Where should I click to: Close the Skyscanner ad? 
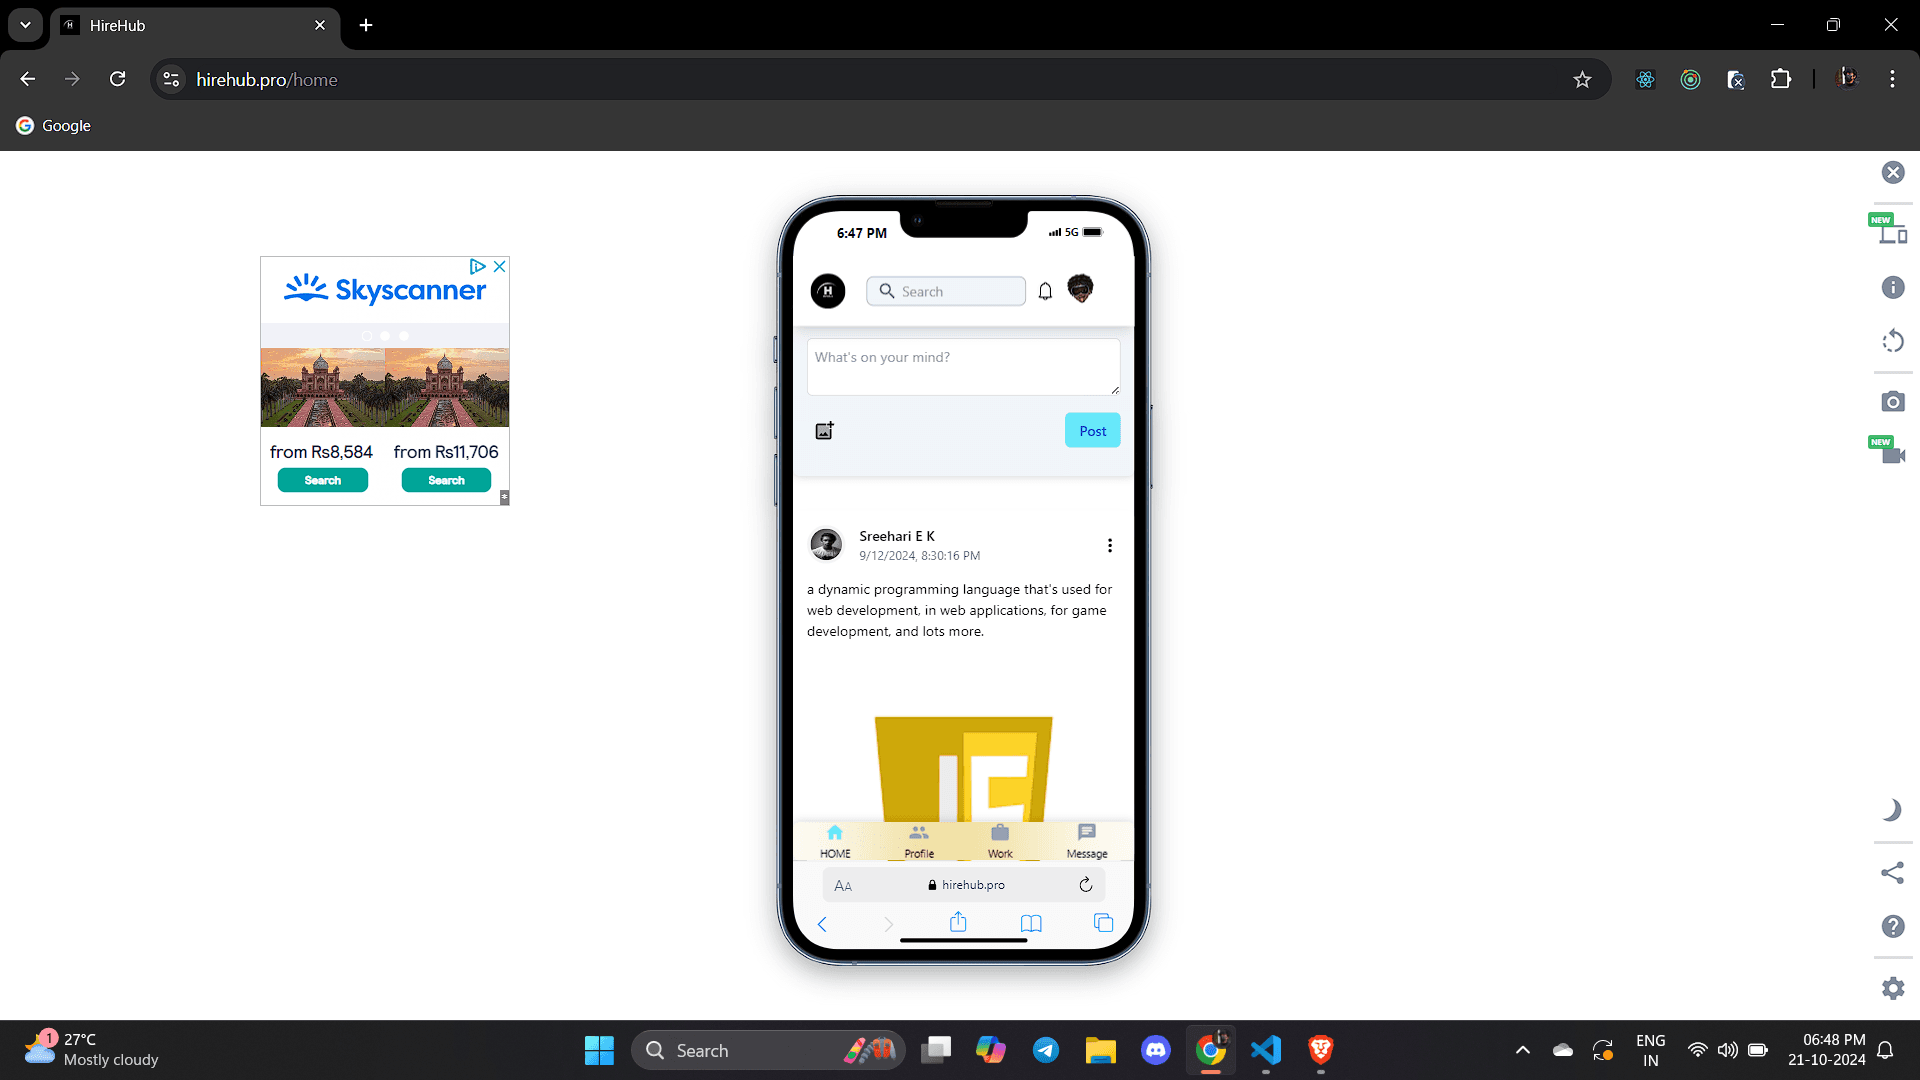coord(500,266)
